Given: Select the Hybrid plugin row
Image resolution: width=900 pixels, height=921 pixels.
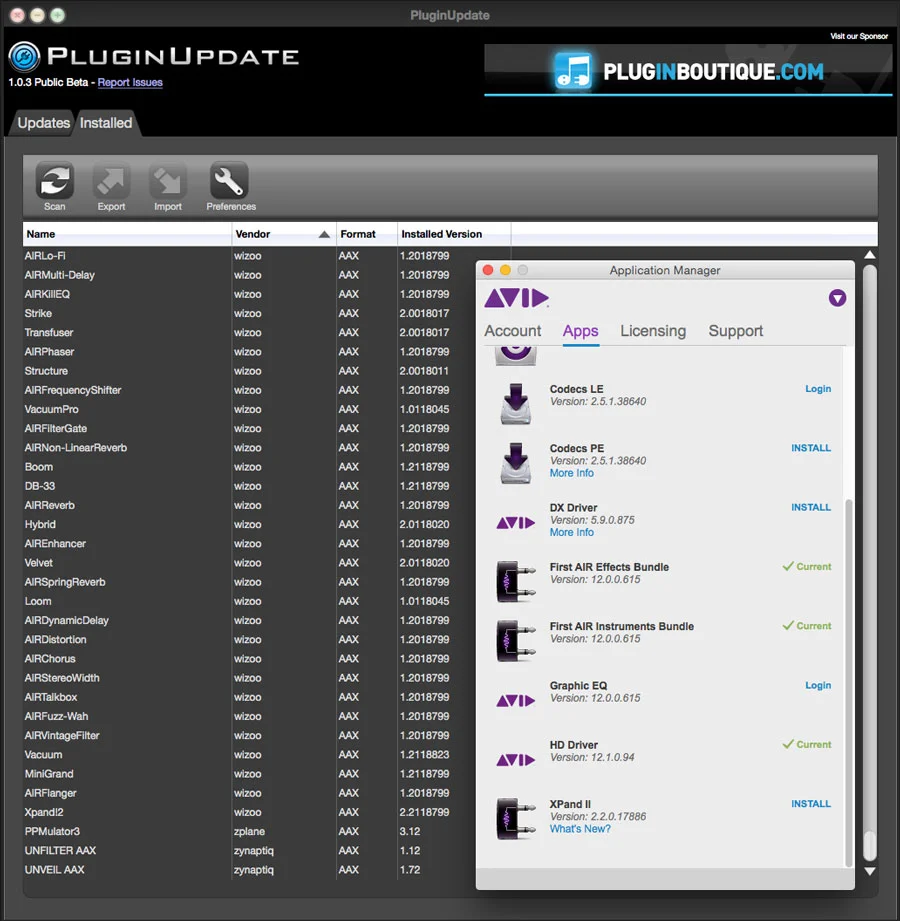Looking at the screenshot, I should tap(248, 525).
